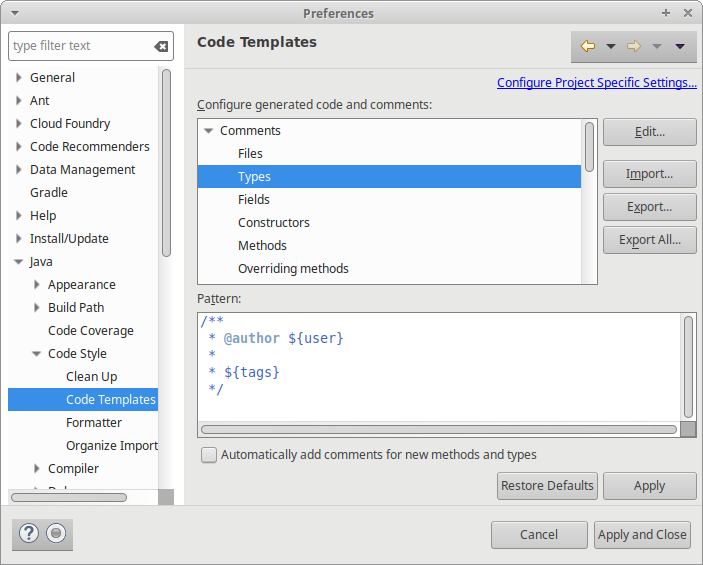Open the preferences view menu arrow
Image resolution: width=703 pixels, height=565 pixels.
point(680,46)
